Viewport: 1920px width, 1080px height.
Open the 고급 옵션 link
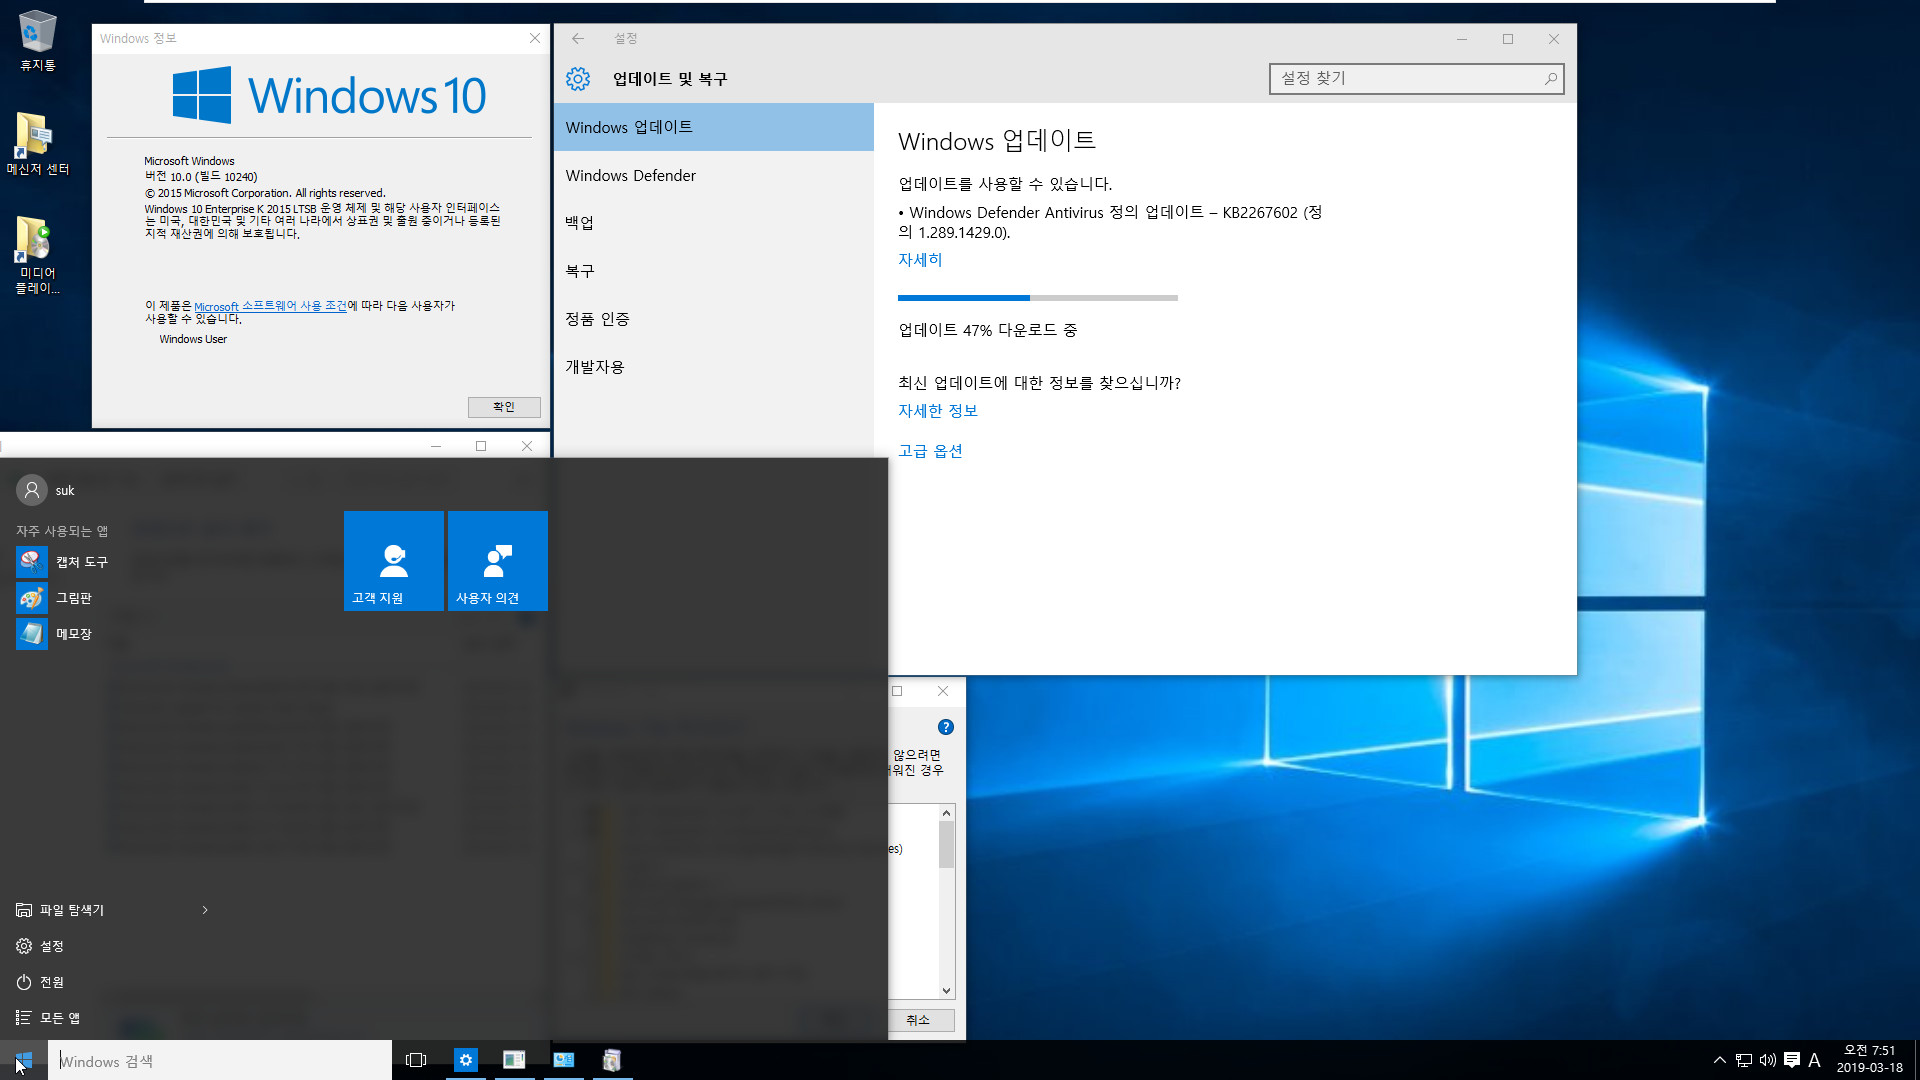930,451
